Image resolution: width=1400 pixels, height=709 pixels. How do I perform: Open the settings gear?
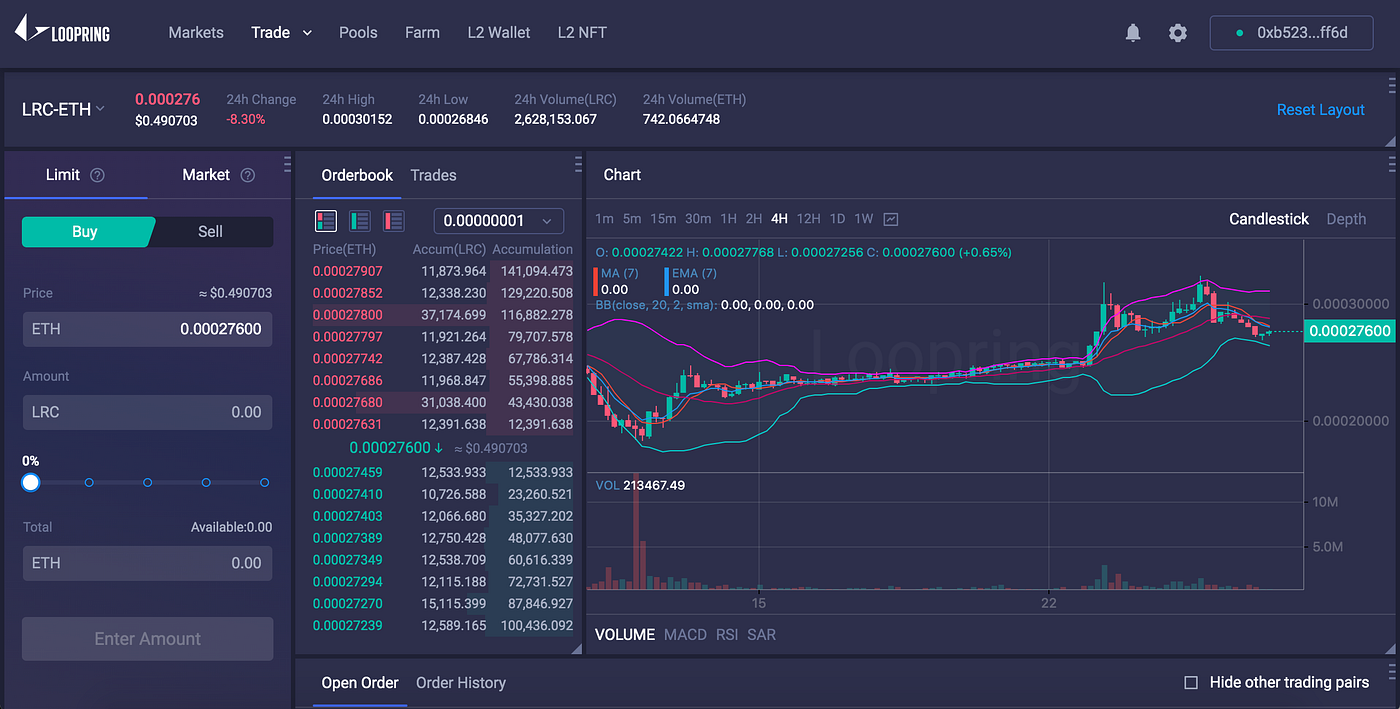(x=1178, y=33)
